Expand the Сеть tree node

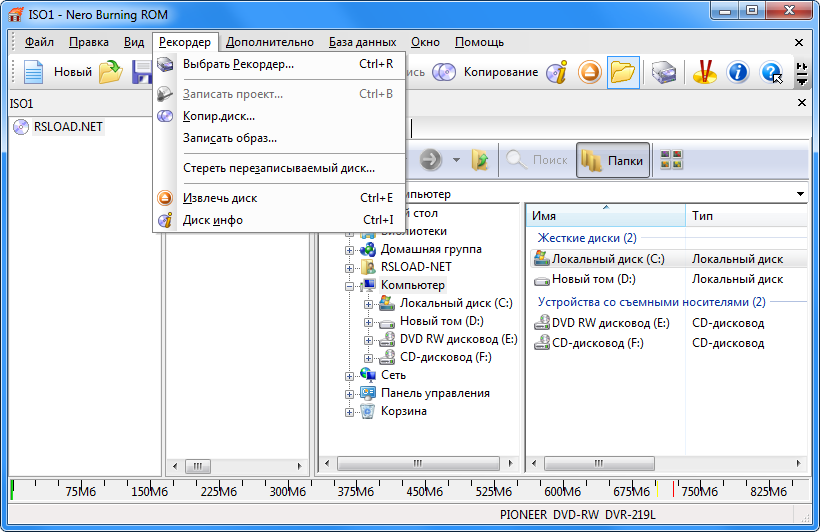click(x=349, y=376)
